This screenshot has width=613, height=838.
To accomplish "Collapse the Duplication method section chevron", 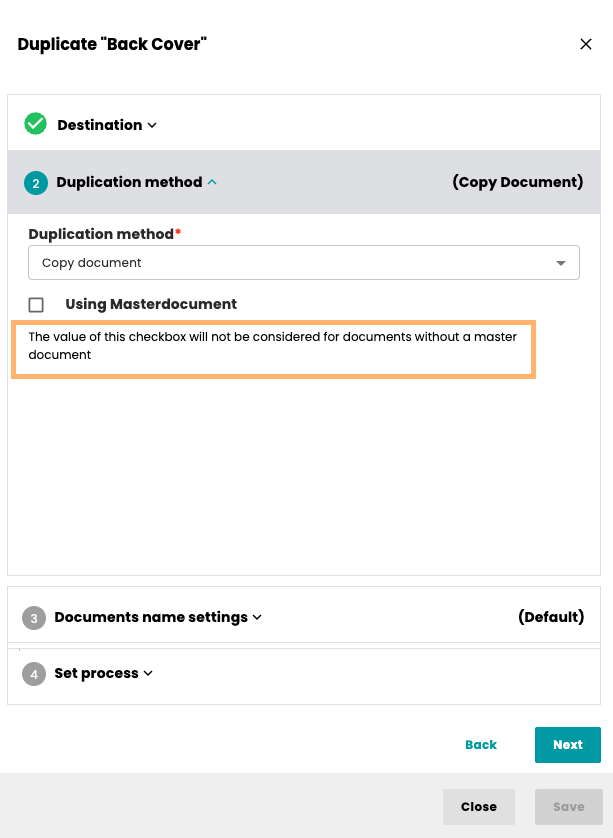I will [212, 182].
